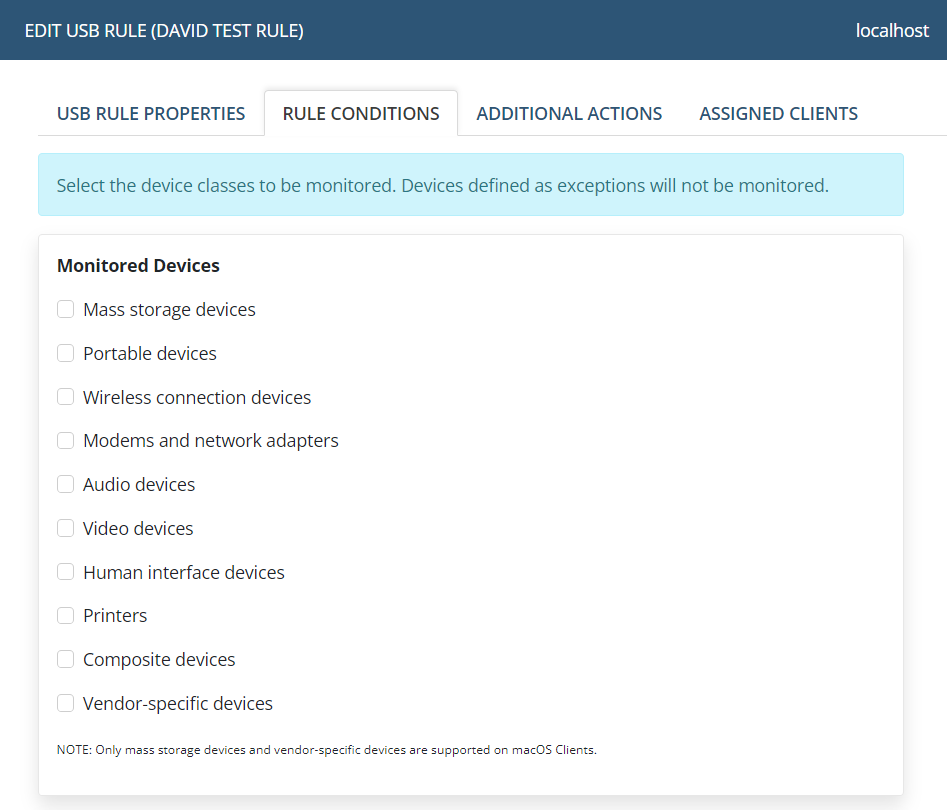Click the Edit USB Rule header title

click(x=164, y=31)
